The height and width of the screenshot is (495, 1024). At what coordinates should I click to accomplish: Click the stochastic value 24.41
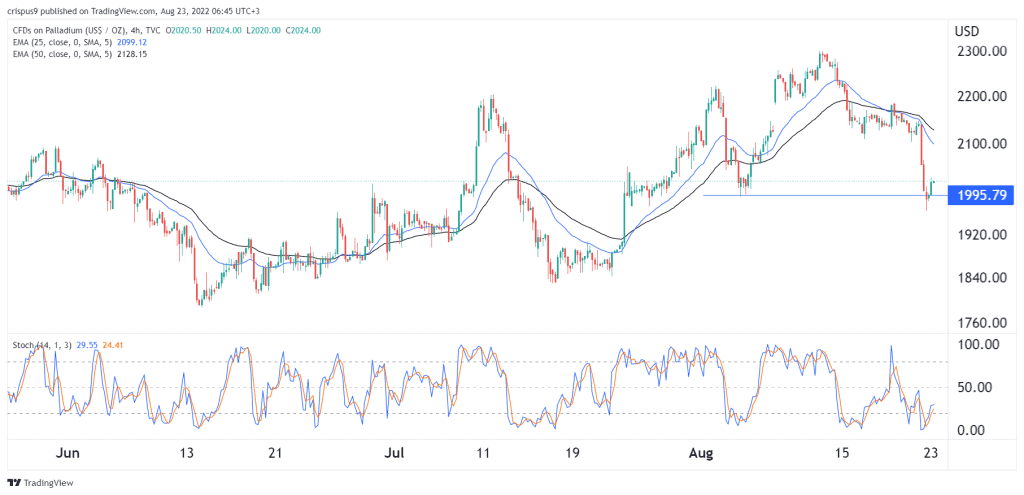(x=114, y=343)
